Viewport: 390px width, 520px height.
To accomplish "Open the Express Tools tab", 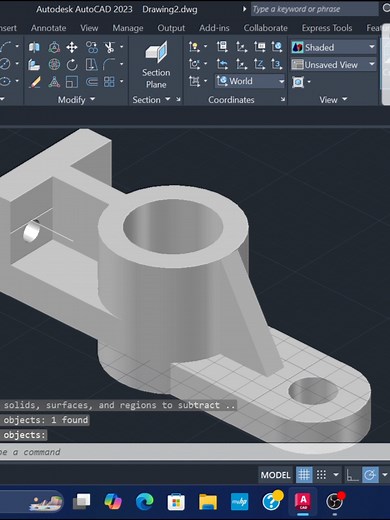I will [x=327, y=28].
